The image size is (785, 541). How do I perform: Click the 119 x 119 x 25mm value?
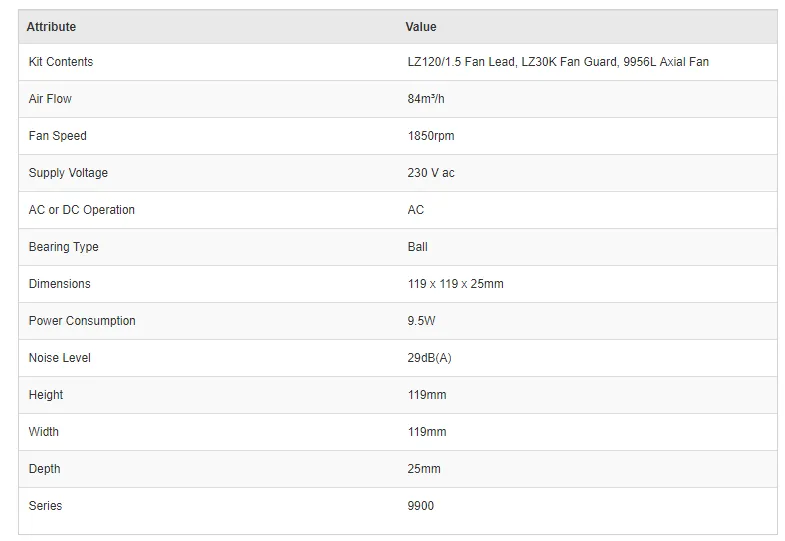[455, 284]
